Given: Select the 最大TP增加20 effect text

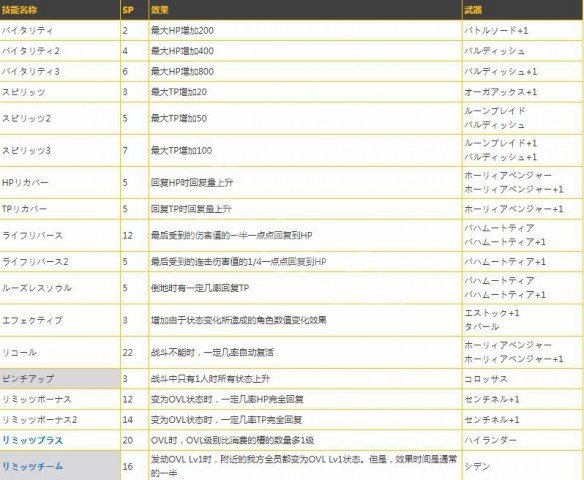Looking at the screenshot, I should click(x=179, y=92).
